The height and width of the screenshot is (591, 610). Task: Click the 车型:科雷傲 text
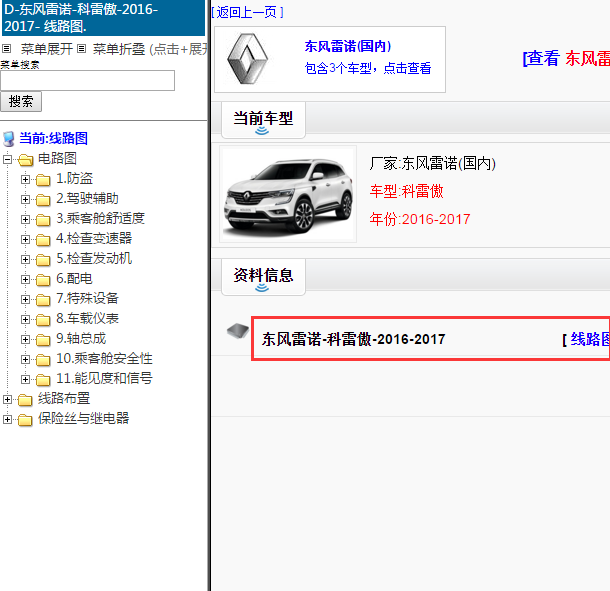(407, 191)
